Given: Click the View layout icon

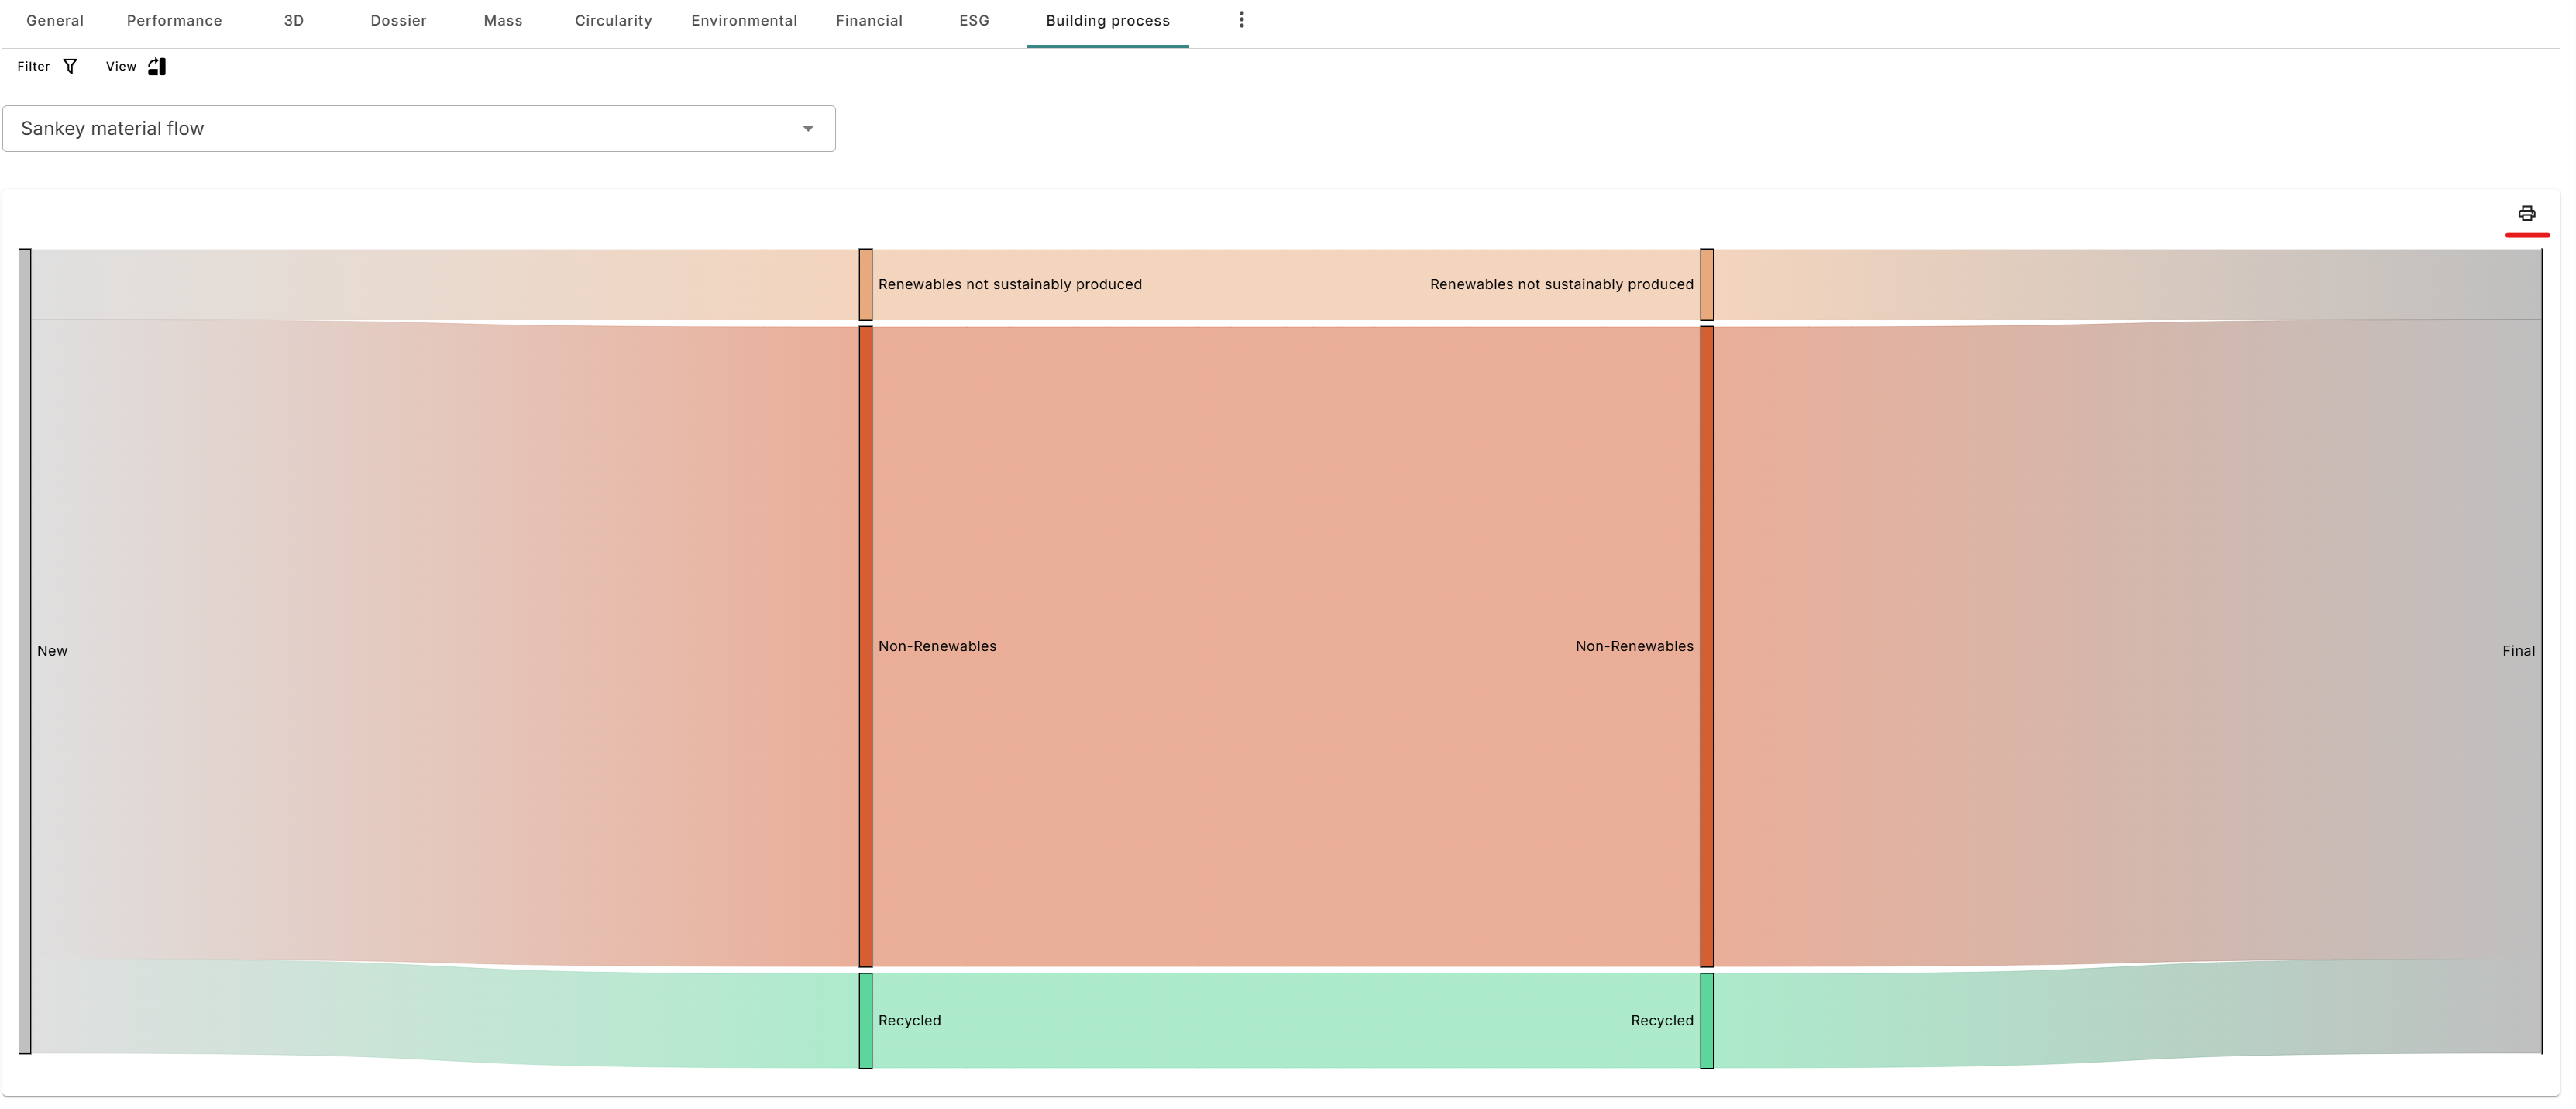Looking at the screenshot, I should point(157,67).
